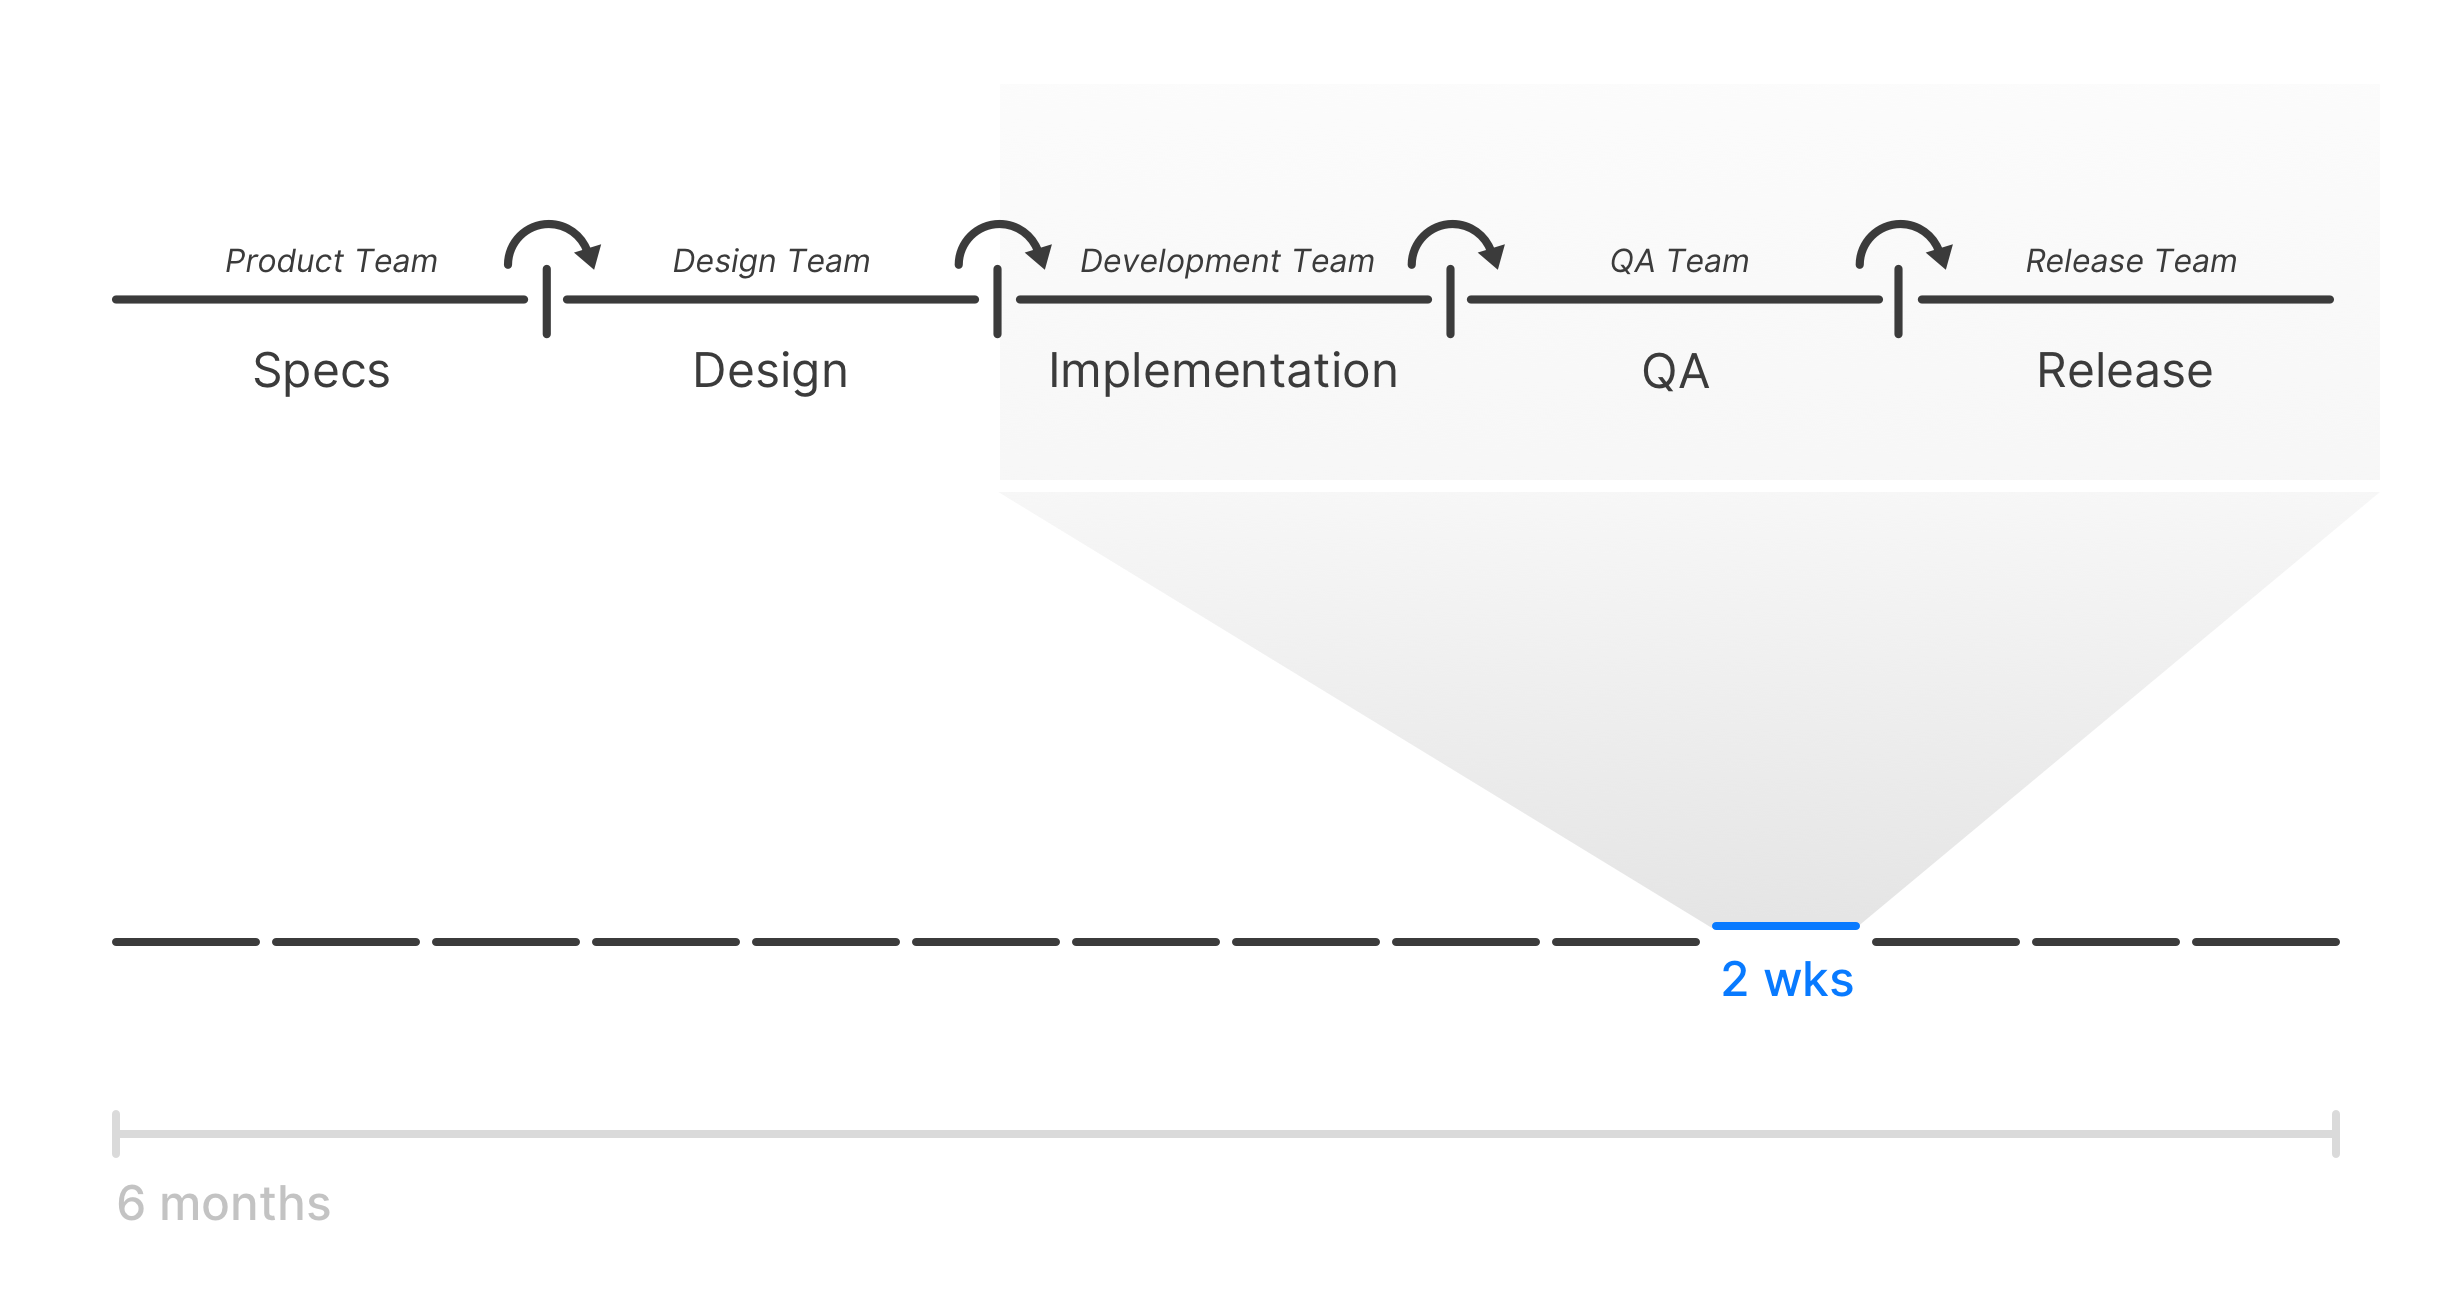Select the "Product Team" italic label
This screenshot has height=1316, width=2448.
coord(331,261)
